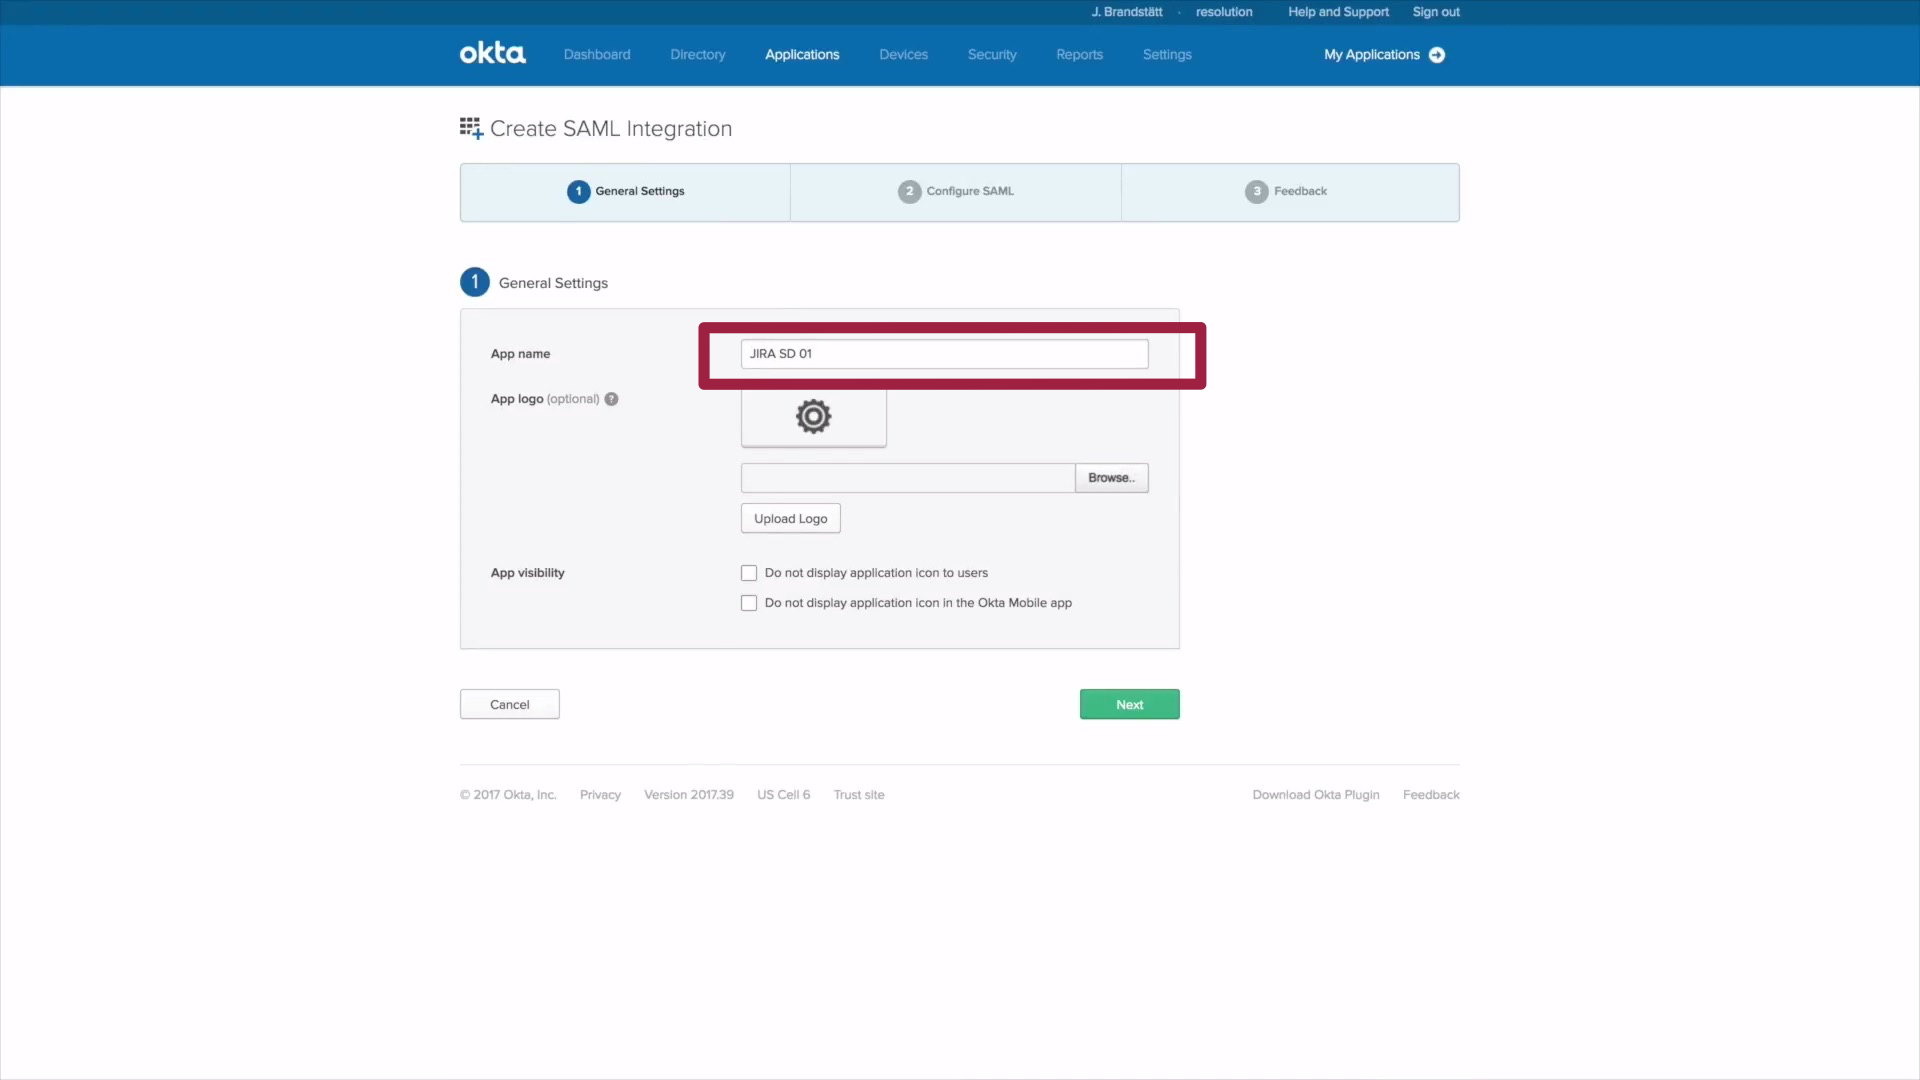
Task: Open the Privacy footer link
Action: tap(600, 795)
